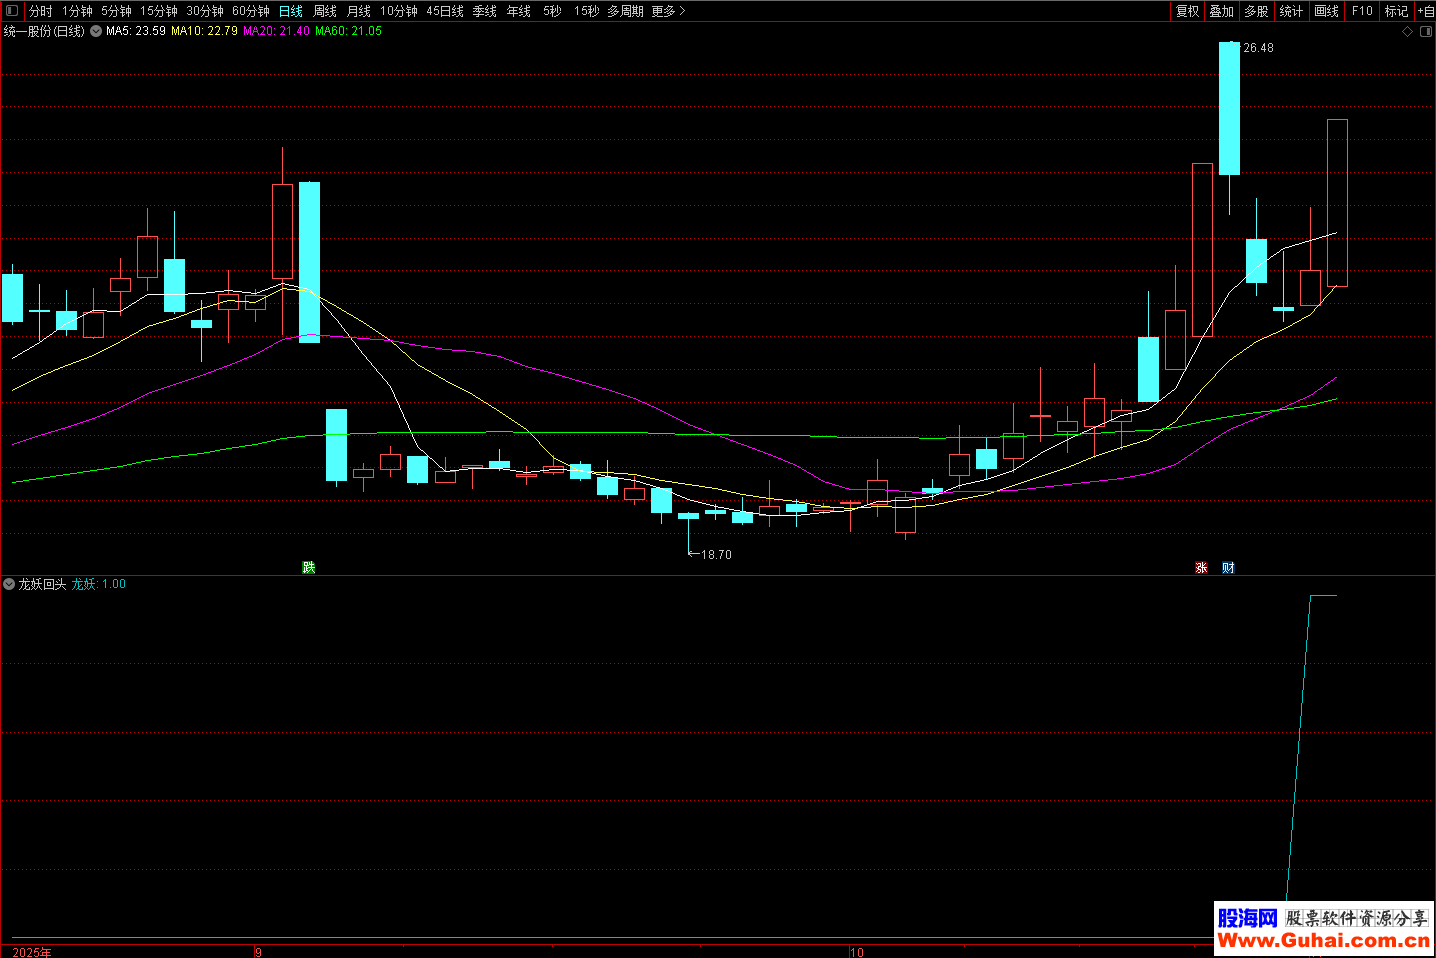Open the www.Guhai.com.cn watermark link
Viewport: 1436px width, 958px height.
pos(1323,940)
